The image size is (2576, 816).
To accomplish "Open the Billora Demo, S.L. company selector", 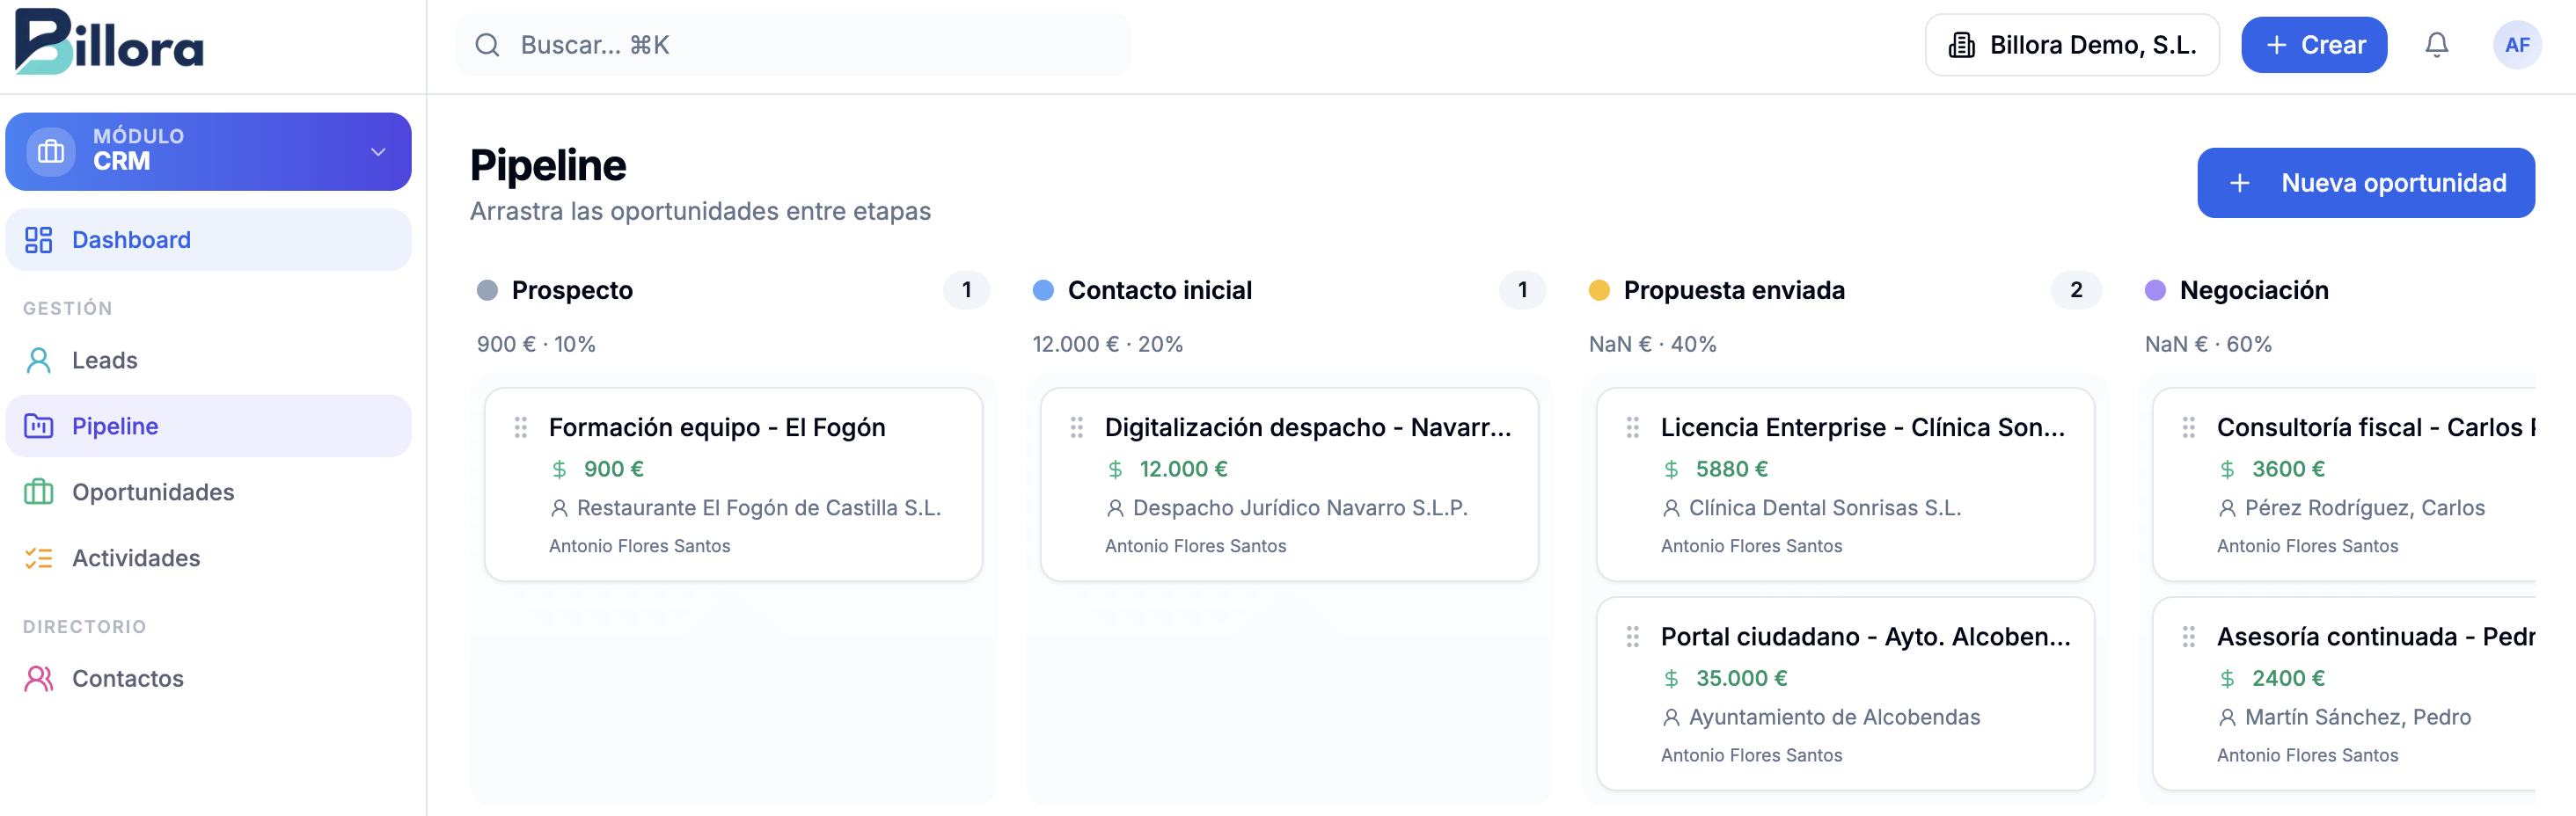I will pyautogui.click(x=2072, y=44).
